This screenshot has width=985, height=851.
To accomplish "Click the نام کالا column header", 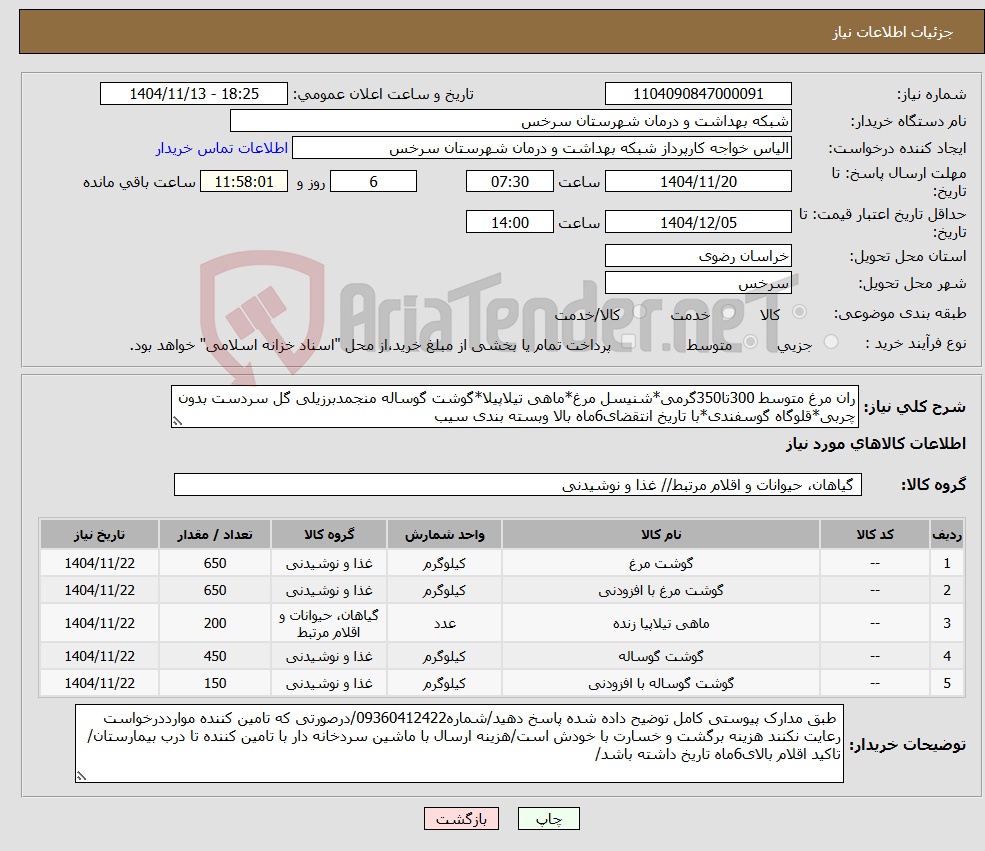I will coord(661,534).
